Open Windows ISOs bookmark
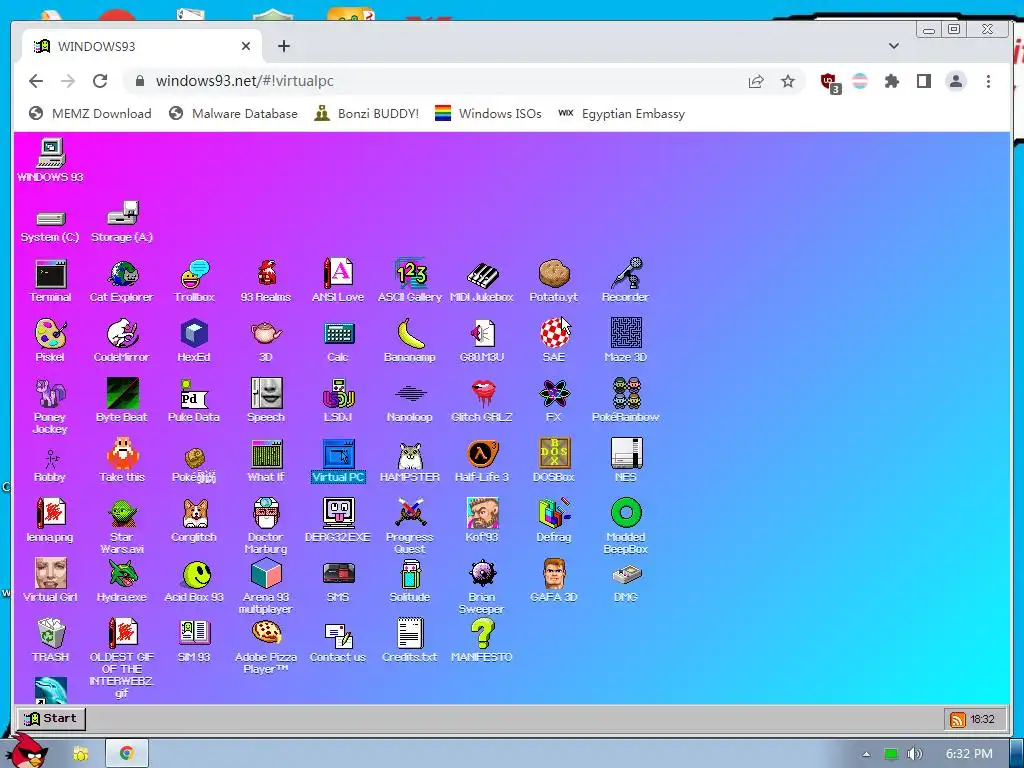Image resolution: width=1024 pixels, height=768 pixels. point(488,114)
